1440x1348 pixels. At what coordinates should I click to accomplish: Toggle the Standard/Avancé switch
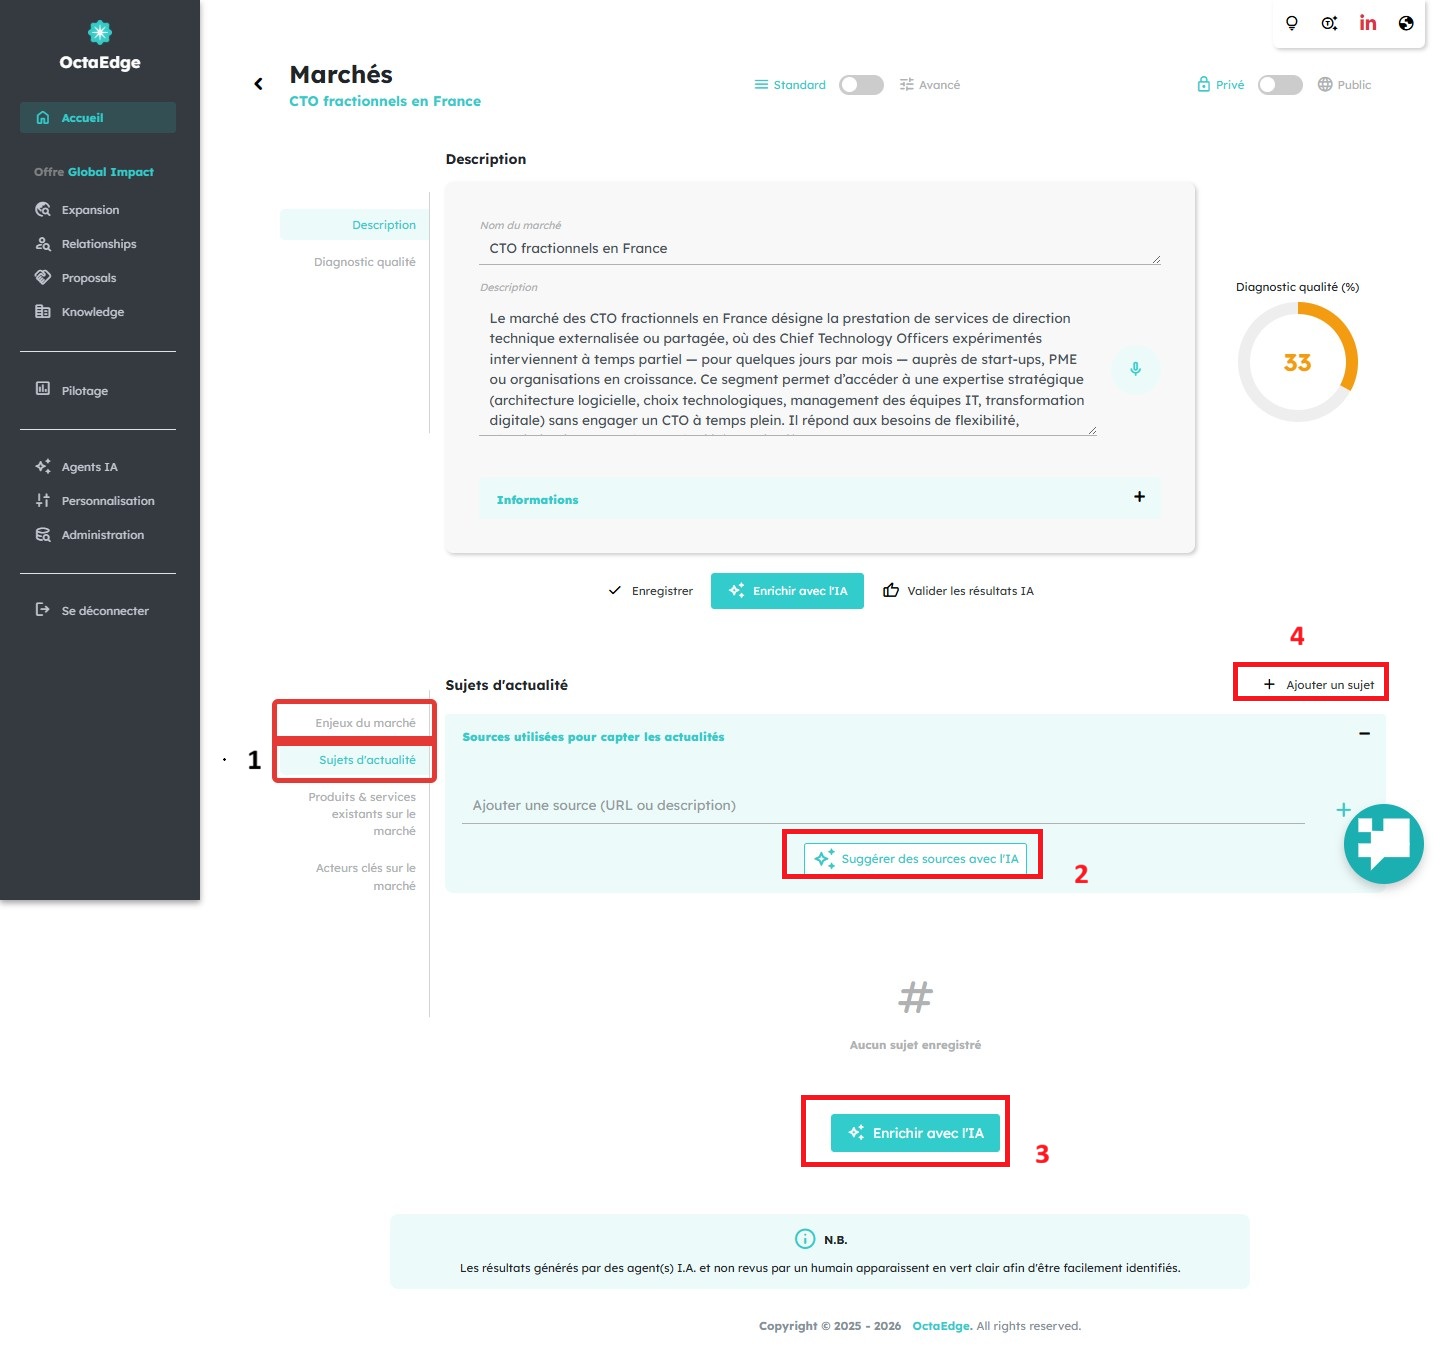pos(861,85)
